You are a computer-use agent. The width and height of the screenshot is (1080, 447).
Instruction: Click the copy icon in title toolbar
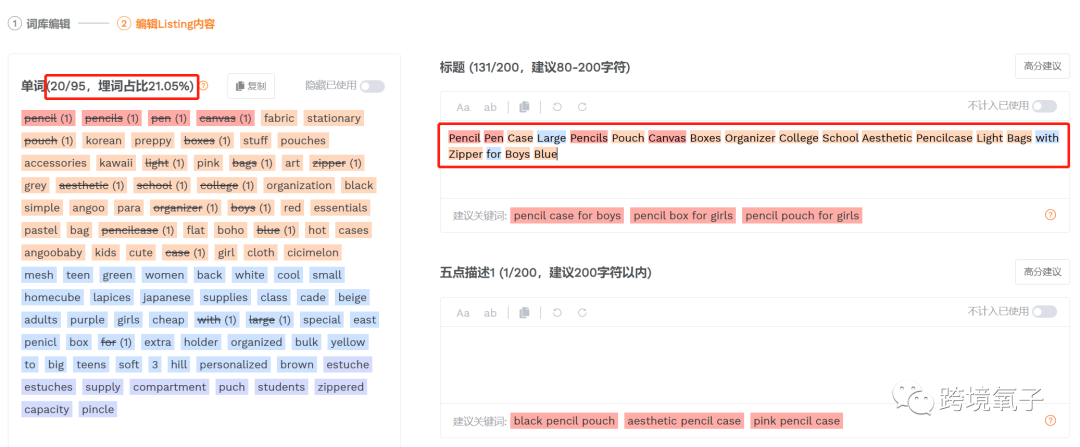[x=524, y=107]
